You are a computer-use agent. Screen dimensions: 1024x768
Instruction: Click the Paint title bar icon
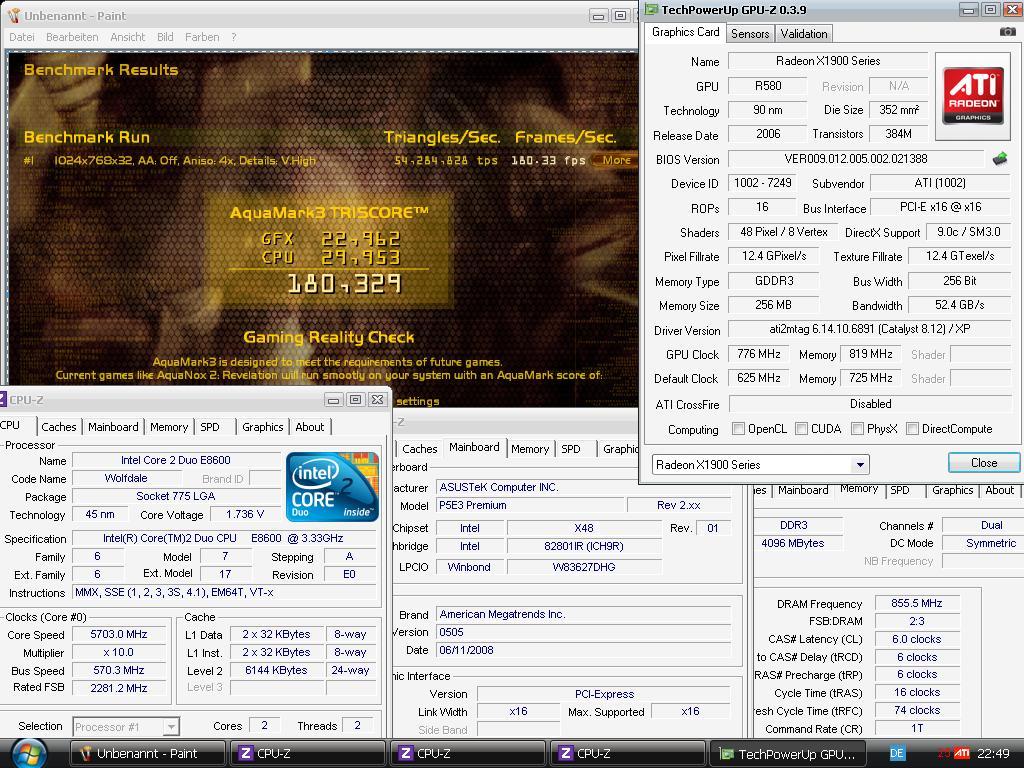14,15
